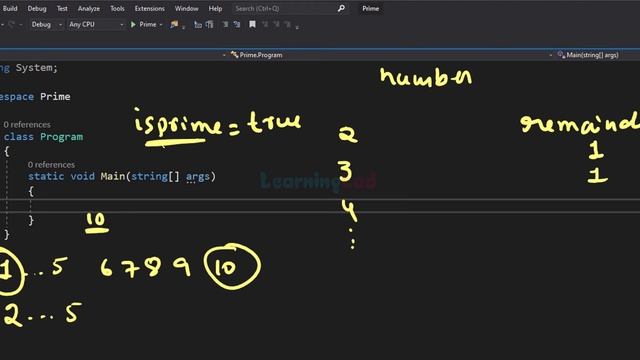Open the project dropdown arrow left of Prime.Program
This screenshot has height=360, width=640.
click(224, 55)
